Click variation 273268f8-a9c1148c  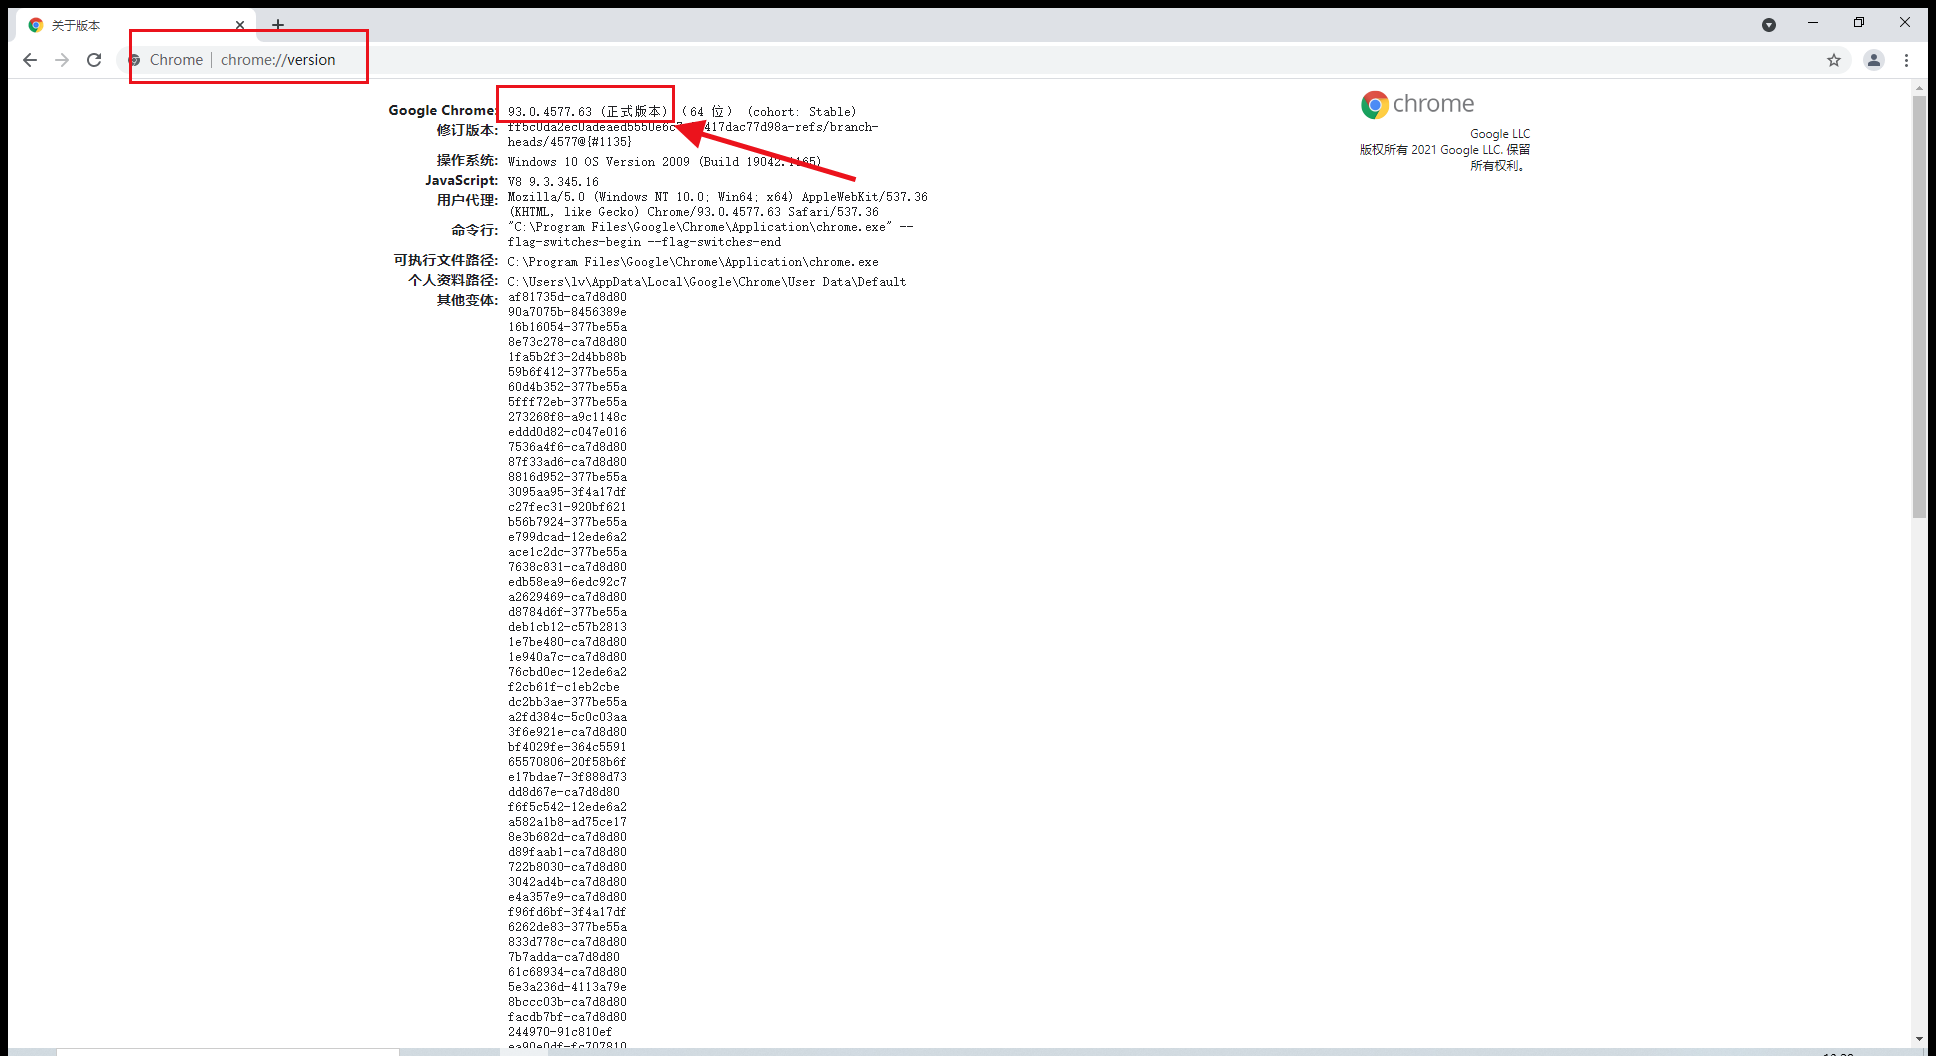(x=567, y=417)
